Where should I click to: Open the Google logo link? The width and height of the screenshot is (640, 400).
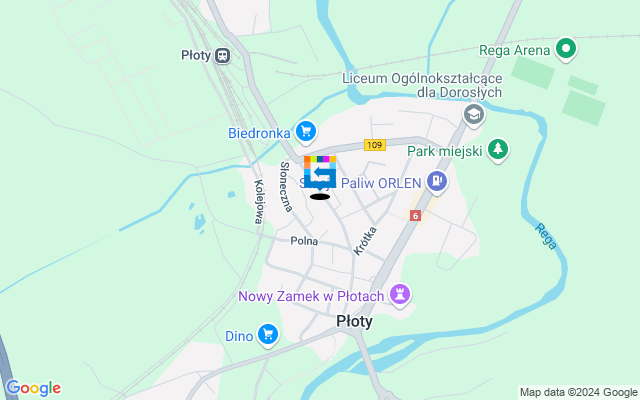click(x=33, y=388)
